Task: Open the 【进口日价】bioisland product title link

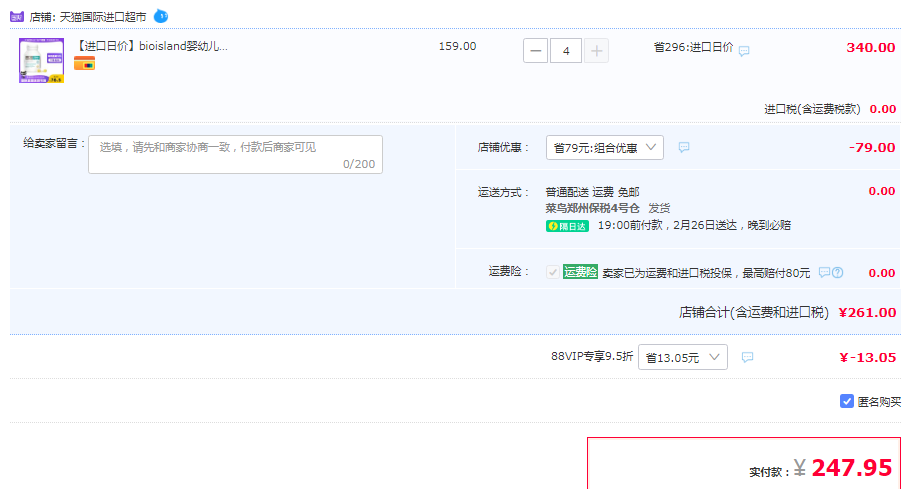Action: click(152, 46)
